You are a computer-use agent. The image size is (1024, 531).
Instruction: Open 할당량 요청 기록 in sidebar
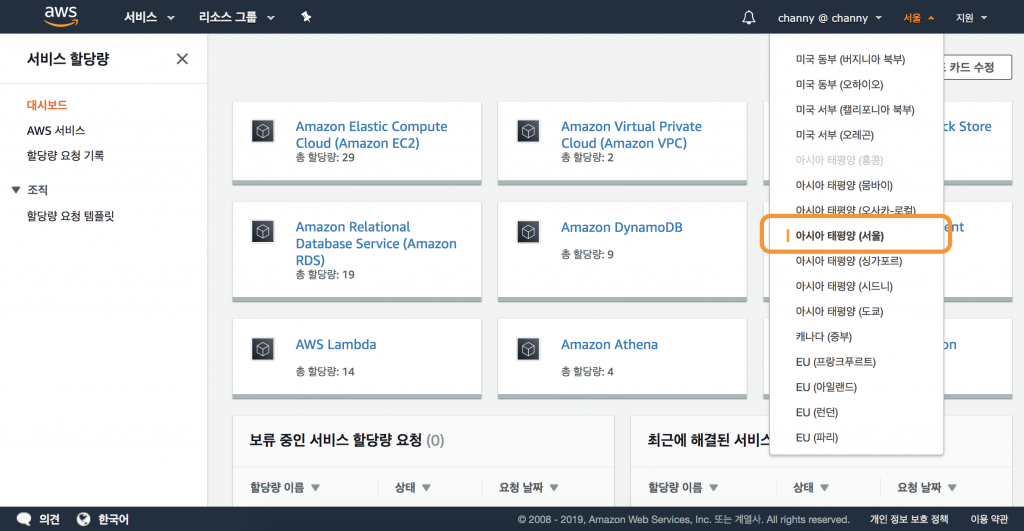65,155
